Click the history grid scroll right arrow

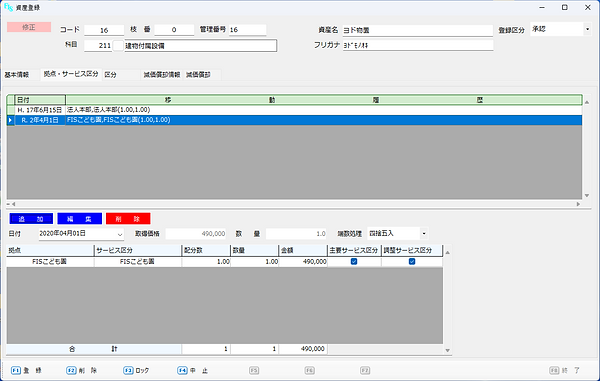point(579,204)
